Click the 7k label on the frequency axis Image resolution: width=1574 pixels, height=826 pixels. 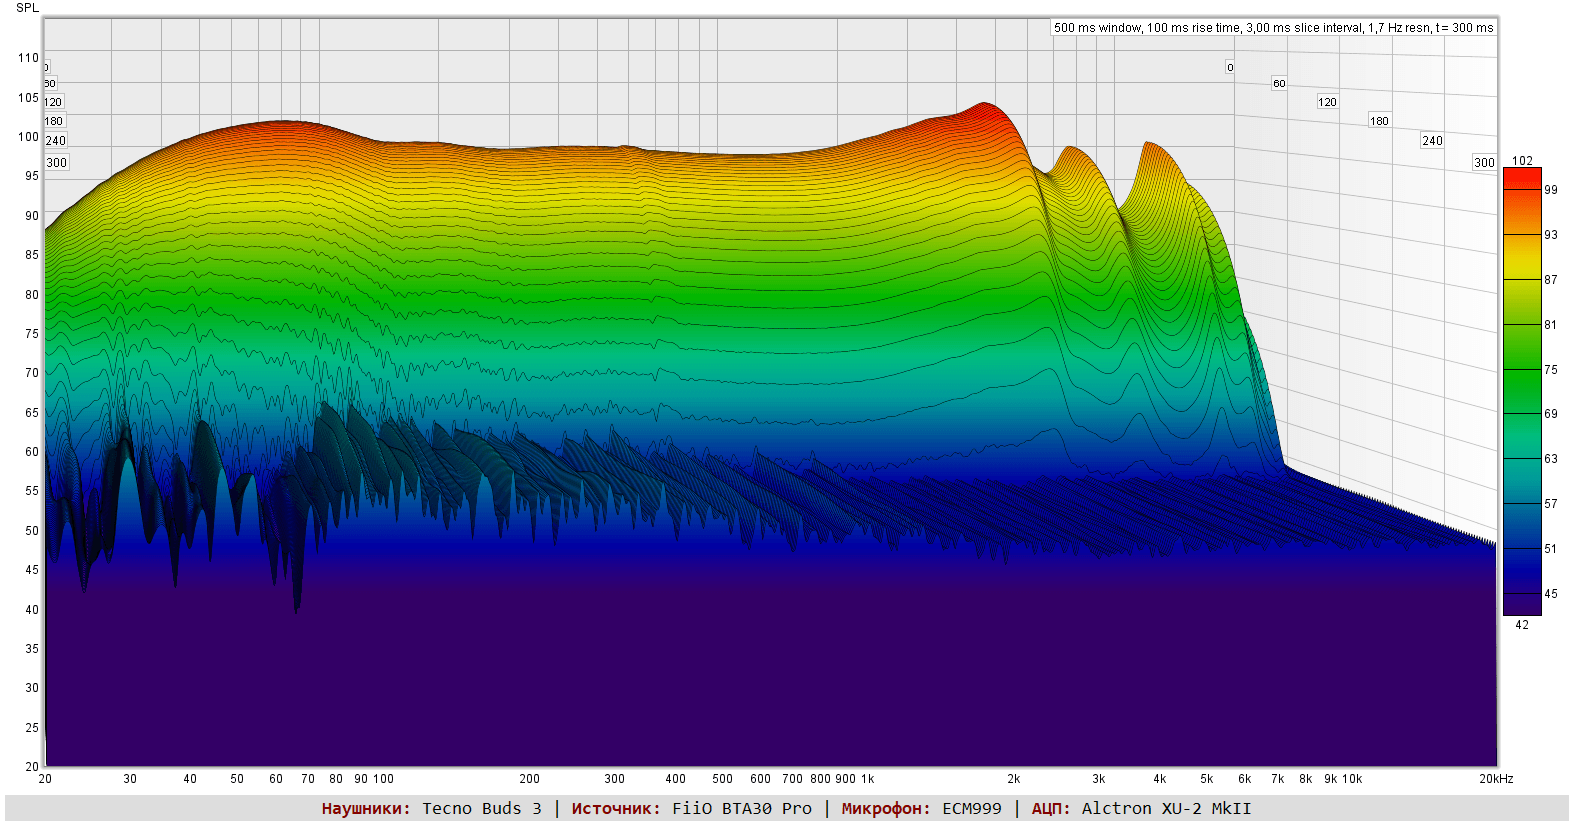pyautogui.click(x=1278, y=779)
